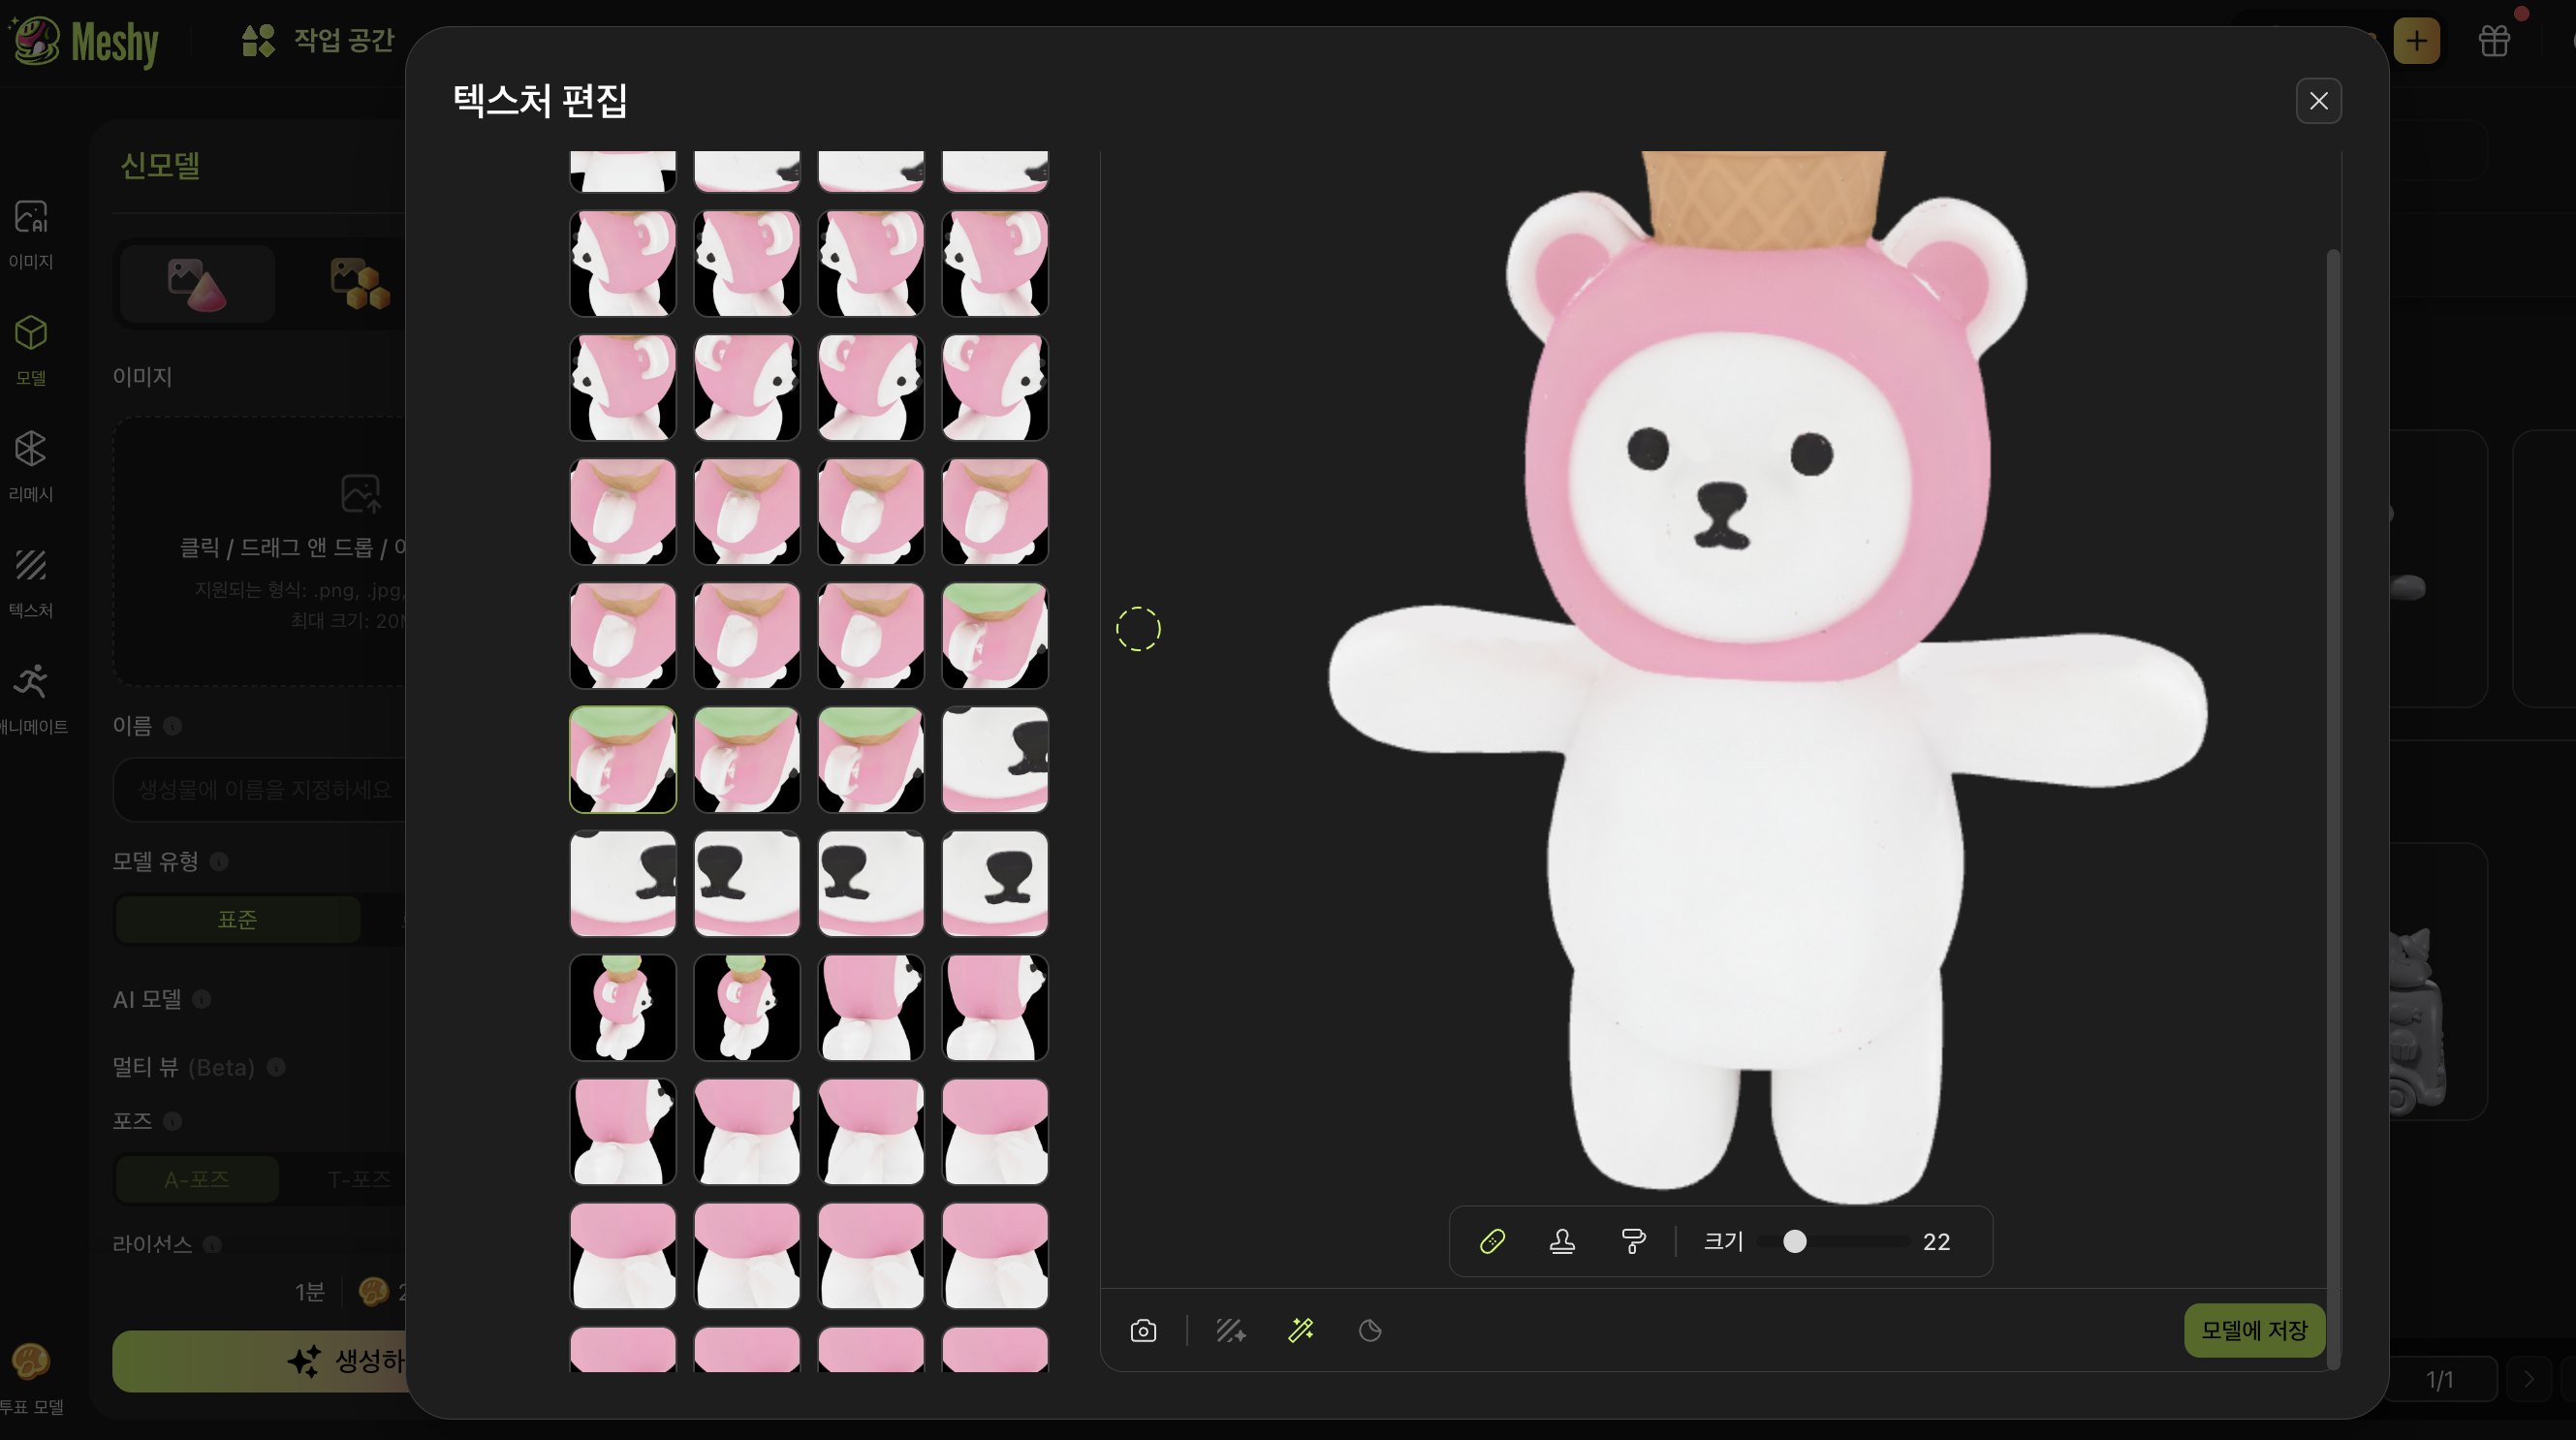
Task: Adjust the 크기 brush size slider
Action: 1795,1241
